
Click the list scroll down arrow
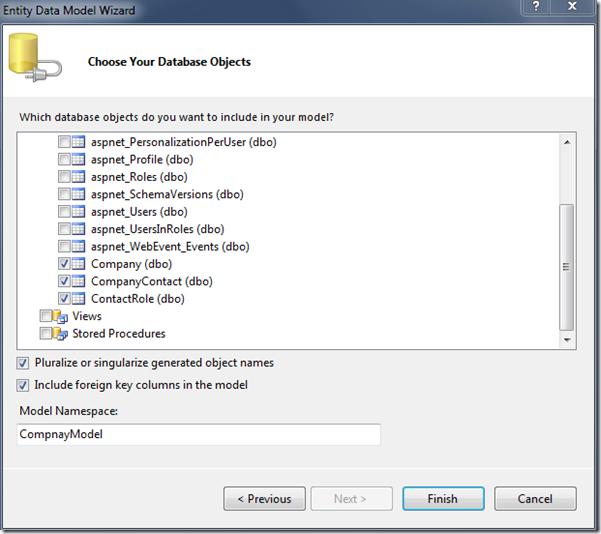click(x=567, y=340)
